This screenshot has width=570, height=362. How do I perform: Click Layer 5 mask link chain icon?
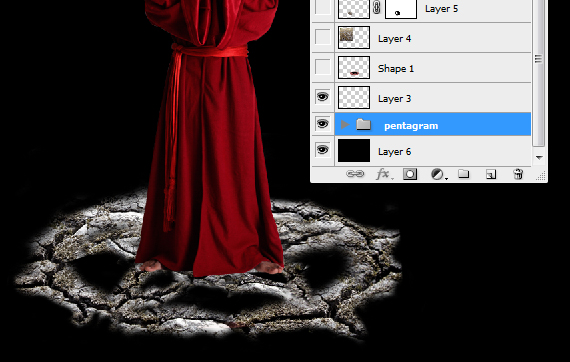pos(377,8)
